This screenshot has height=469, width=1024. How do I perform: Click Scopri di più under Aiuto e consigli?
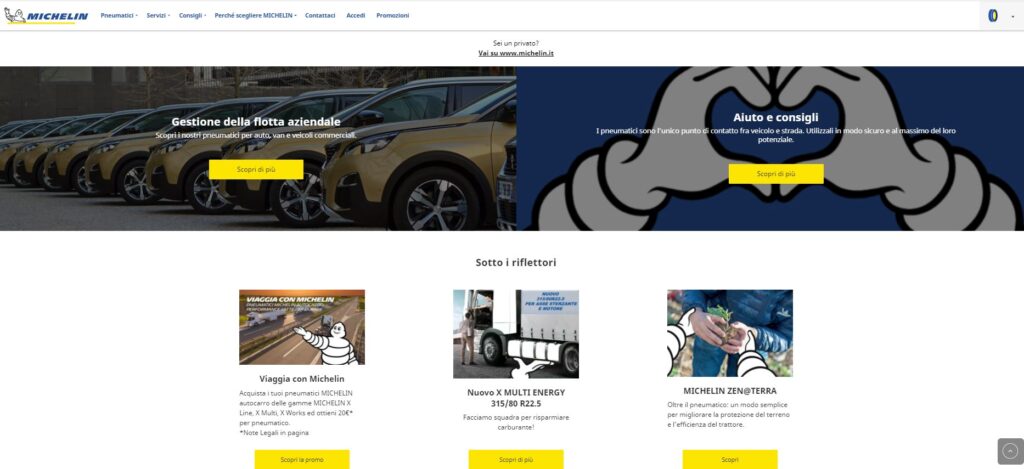pyautogui.click(x=776, y=174)
